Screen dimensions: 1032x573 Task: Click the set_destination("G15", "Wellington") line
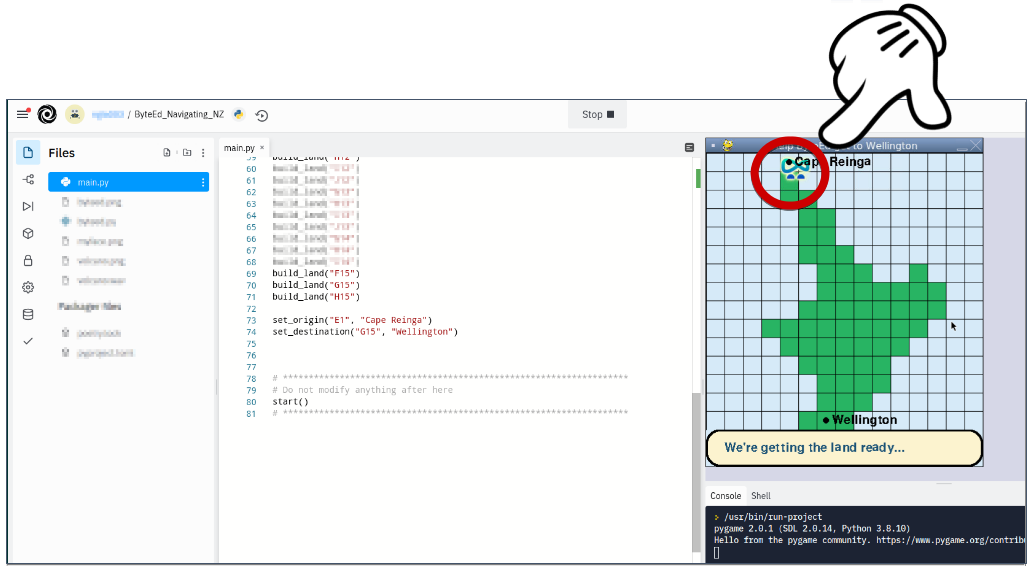click(x=365, y=332)
